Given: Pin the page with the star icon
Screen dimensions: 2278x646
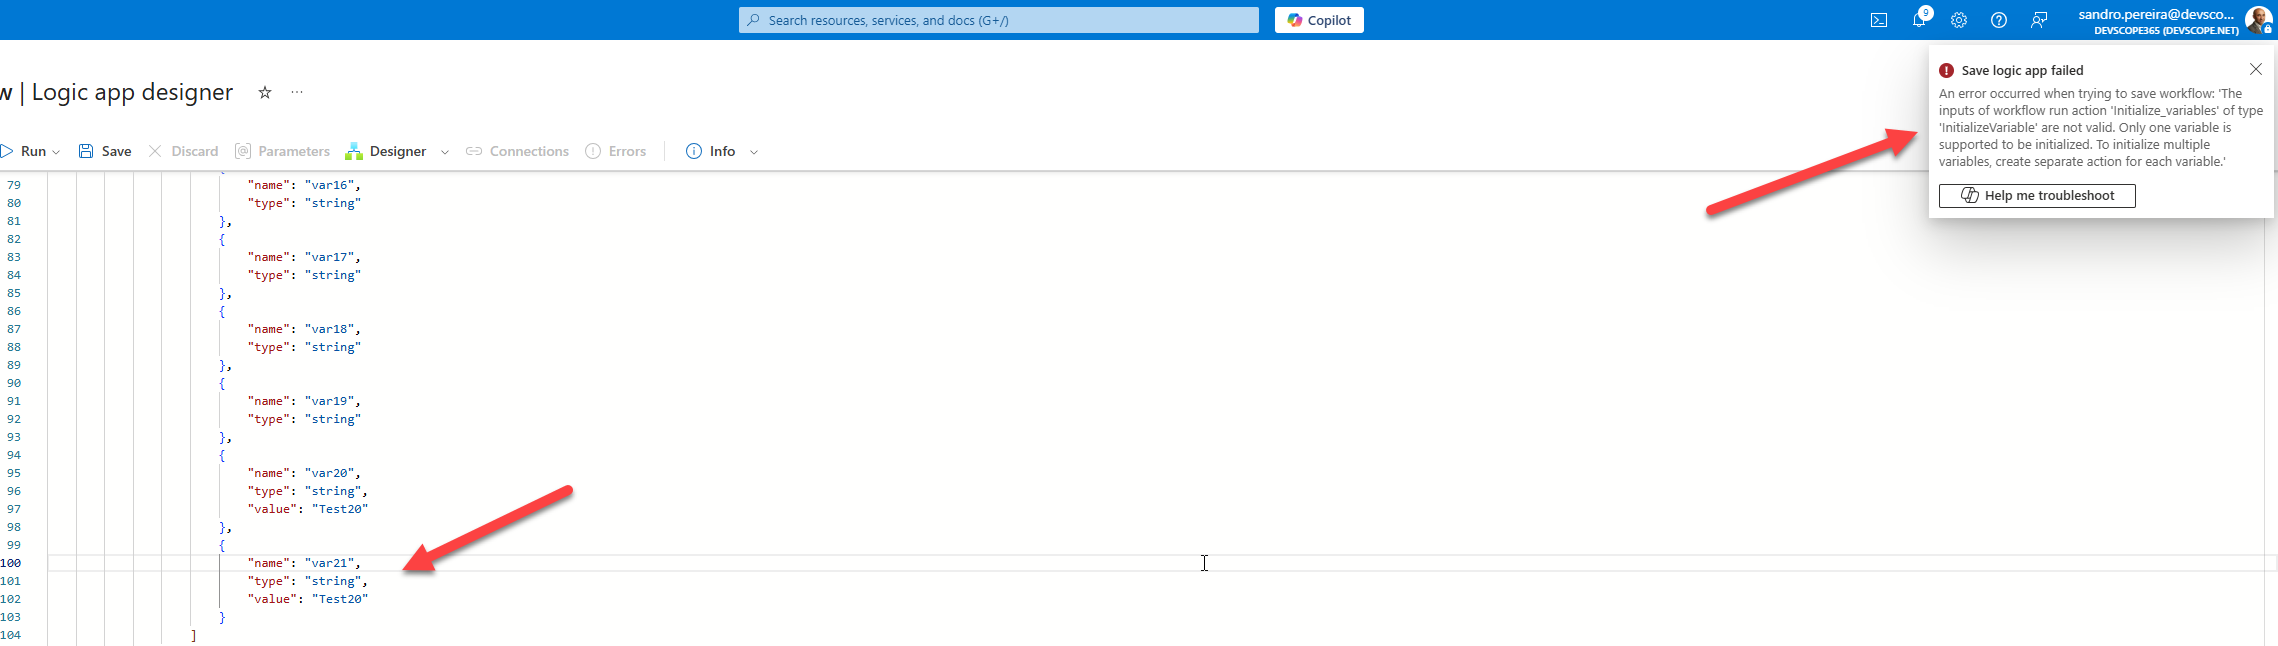Looking at the screenshot, I should pyautogui.click(x=265, y=93).
